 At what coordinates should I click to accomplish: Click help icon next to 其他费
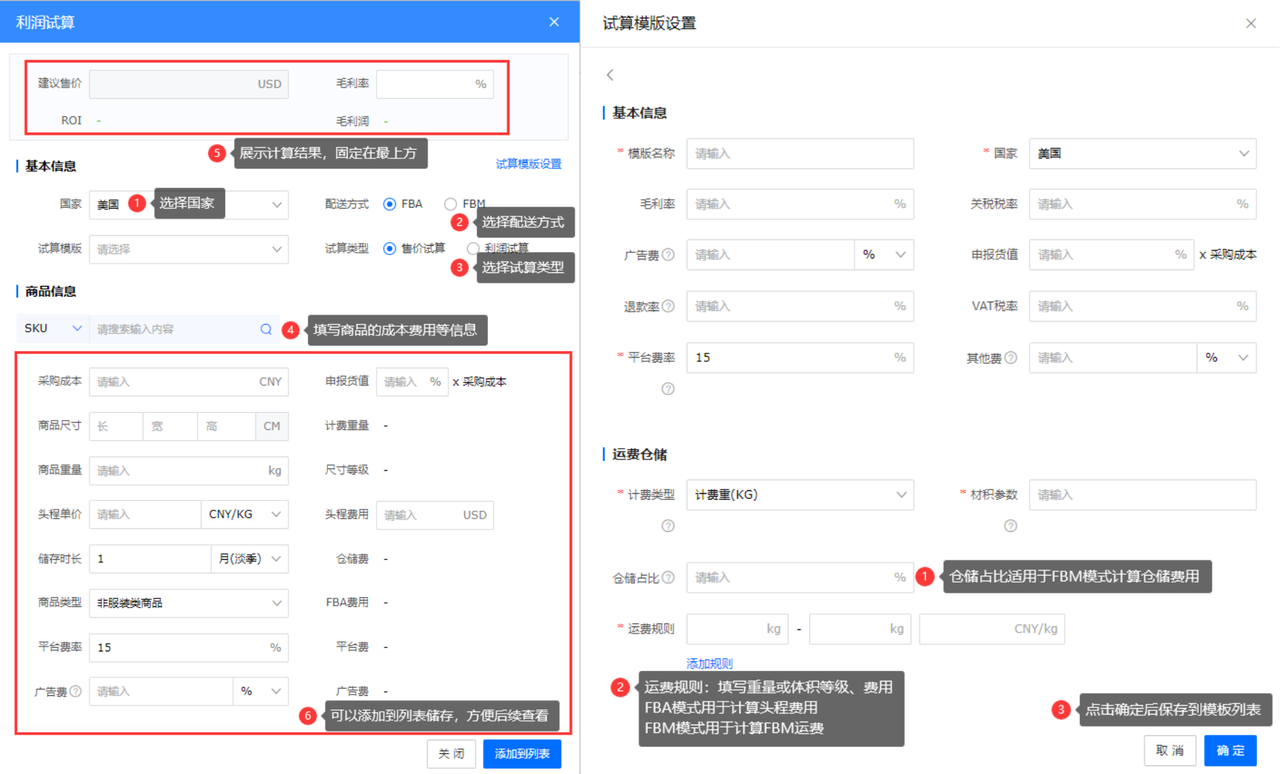click(1011, 358)
